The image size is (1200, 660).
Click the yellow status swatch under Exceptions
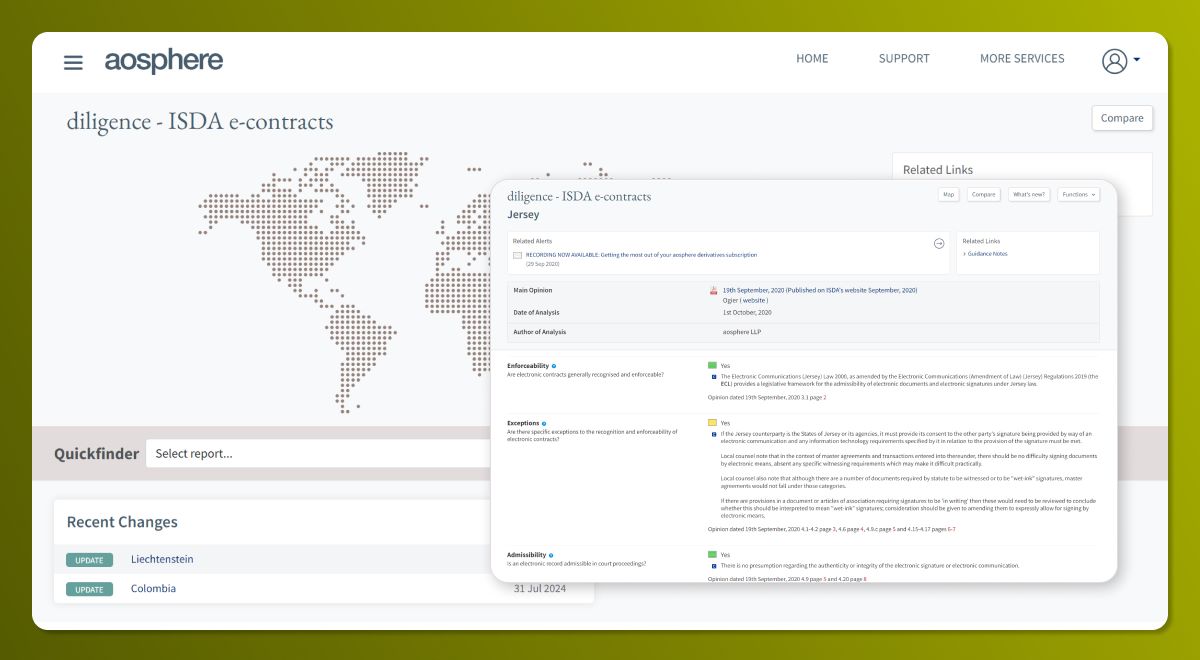[713, 423]
